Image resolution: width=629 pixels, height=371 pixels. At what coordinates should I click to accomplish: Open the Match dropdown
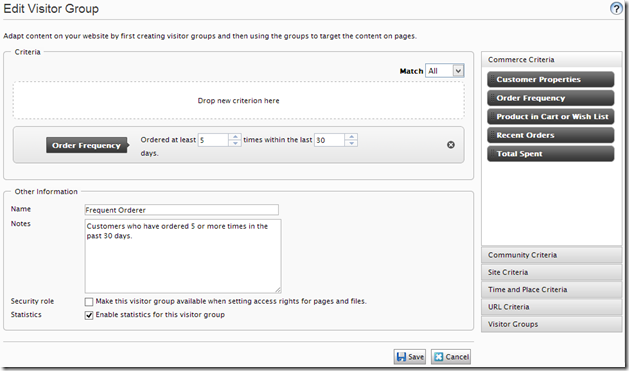coord(445,71)
